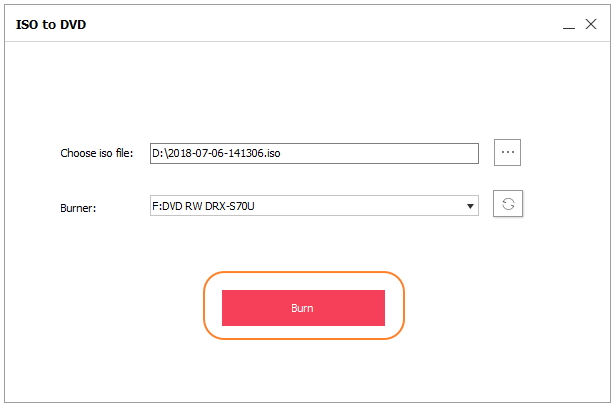Minimize the ISO to DVD window

(567, 24)
